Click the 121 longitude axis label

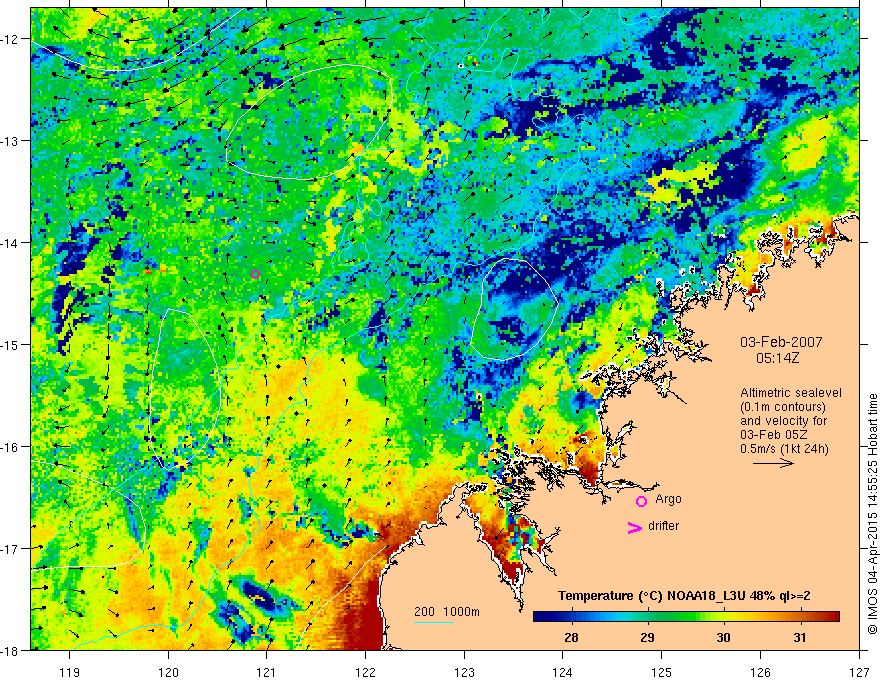[267, 672]
